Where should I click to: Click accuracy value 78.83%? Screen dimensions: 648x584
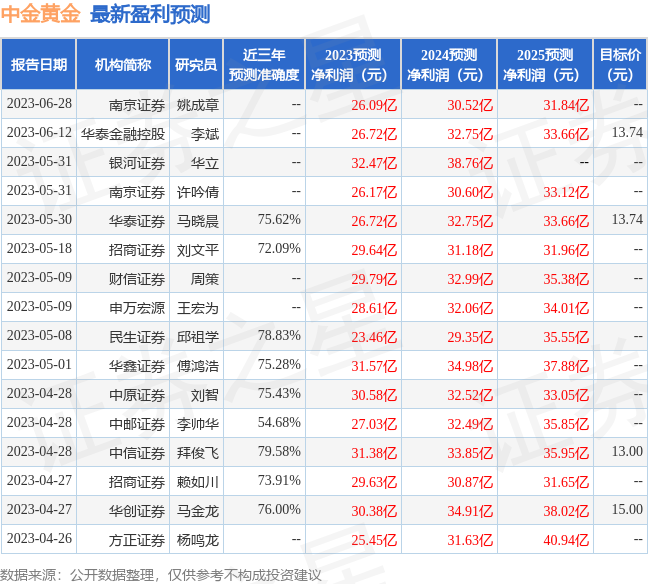(279, 336)
